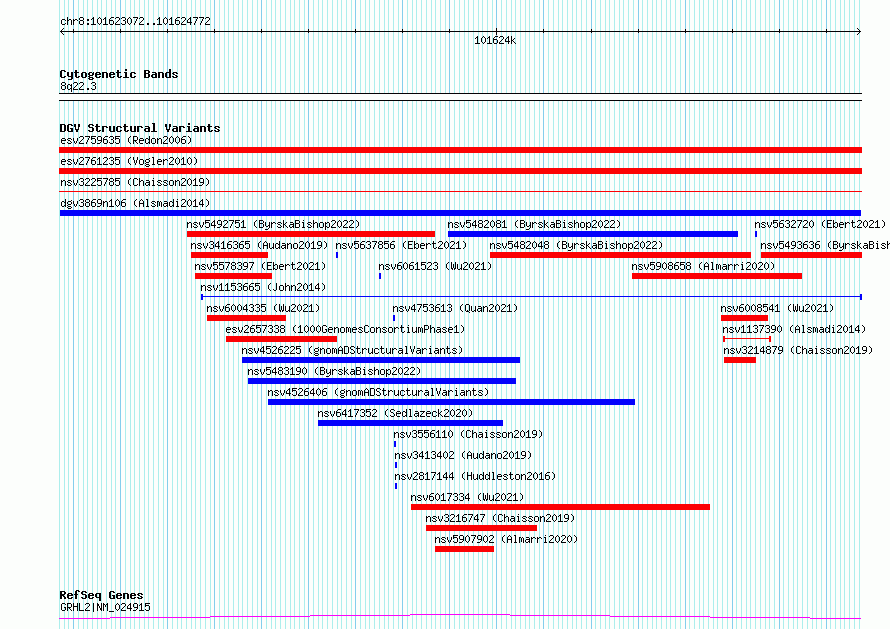Viewport: 890px width, 629px height.
Task: Click the blue bar under nsv6417352
Action: point(410,423)
